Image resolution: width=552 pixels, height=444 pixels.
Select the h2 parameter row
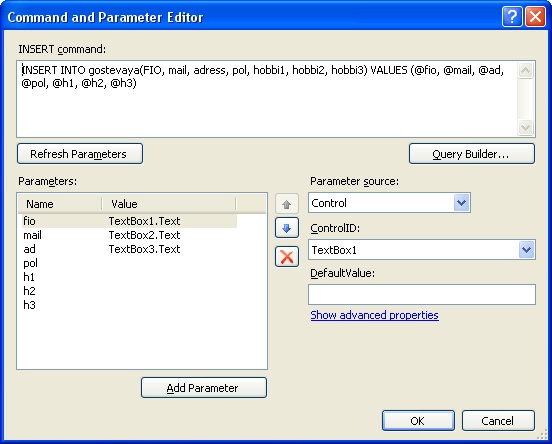point(129,291)
